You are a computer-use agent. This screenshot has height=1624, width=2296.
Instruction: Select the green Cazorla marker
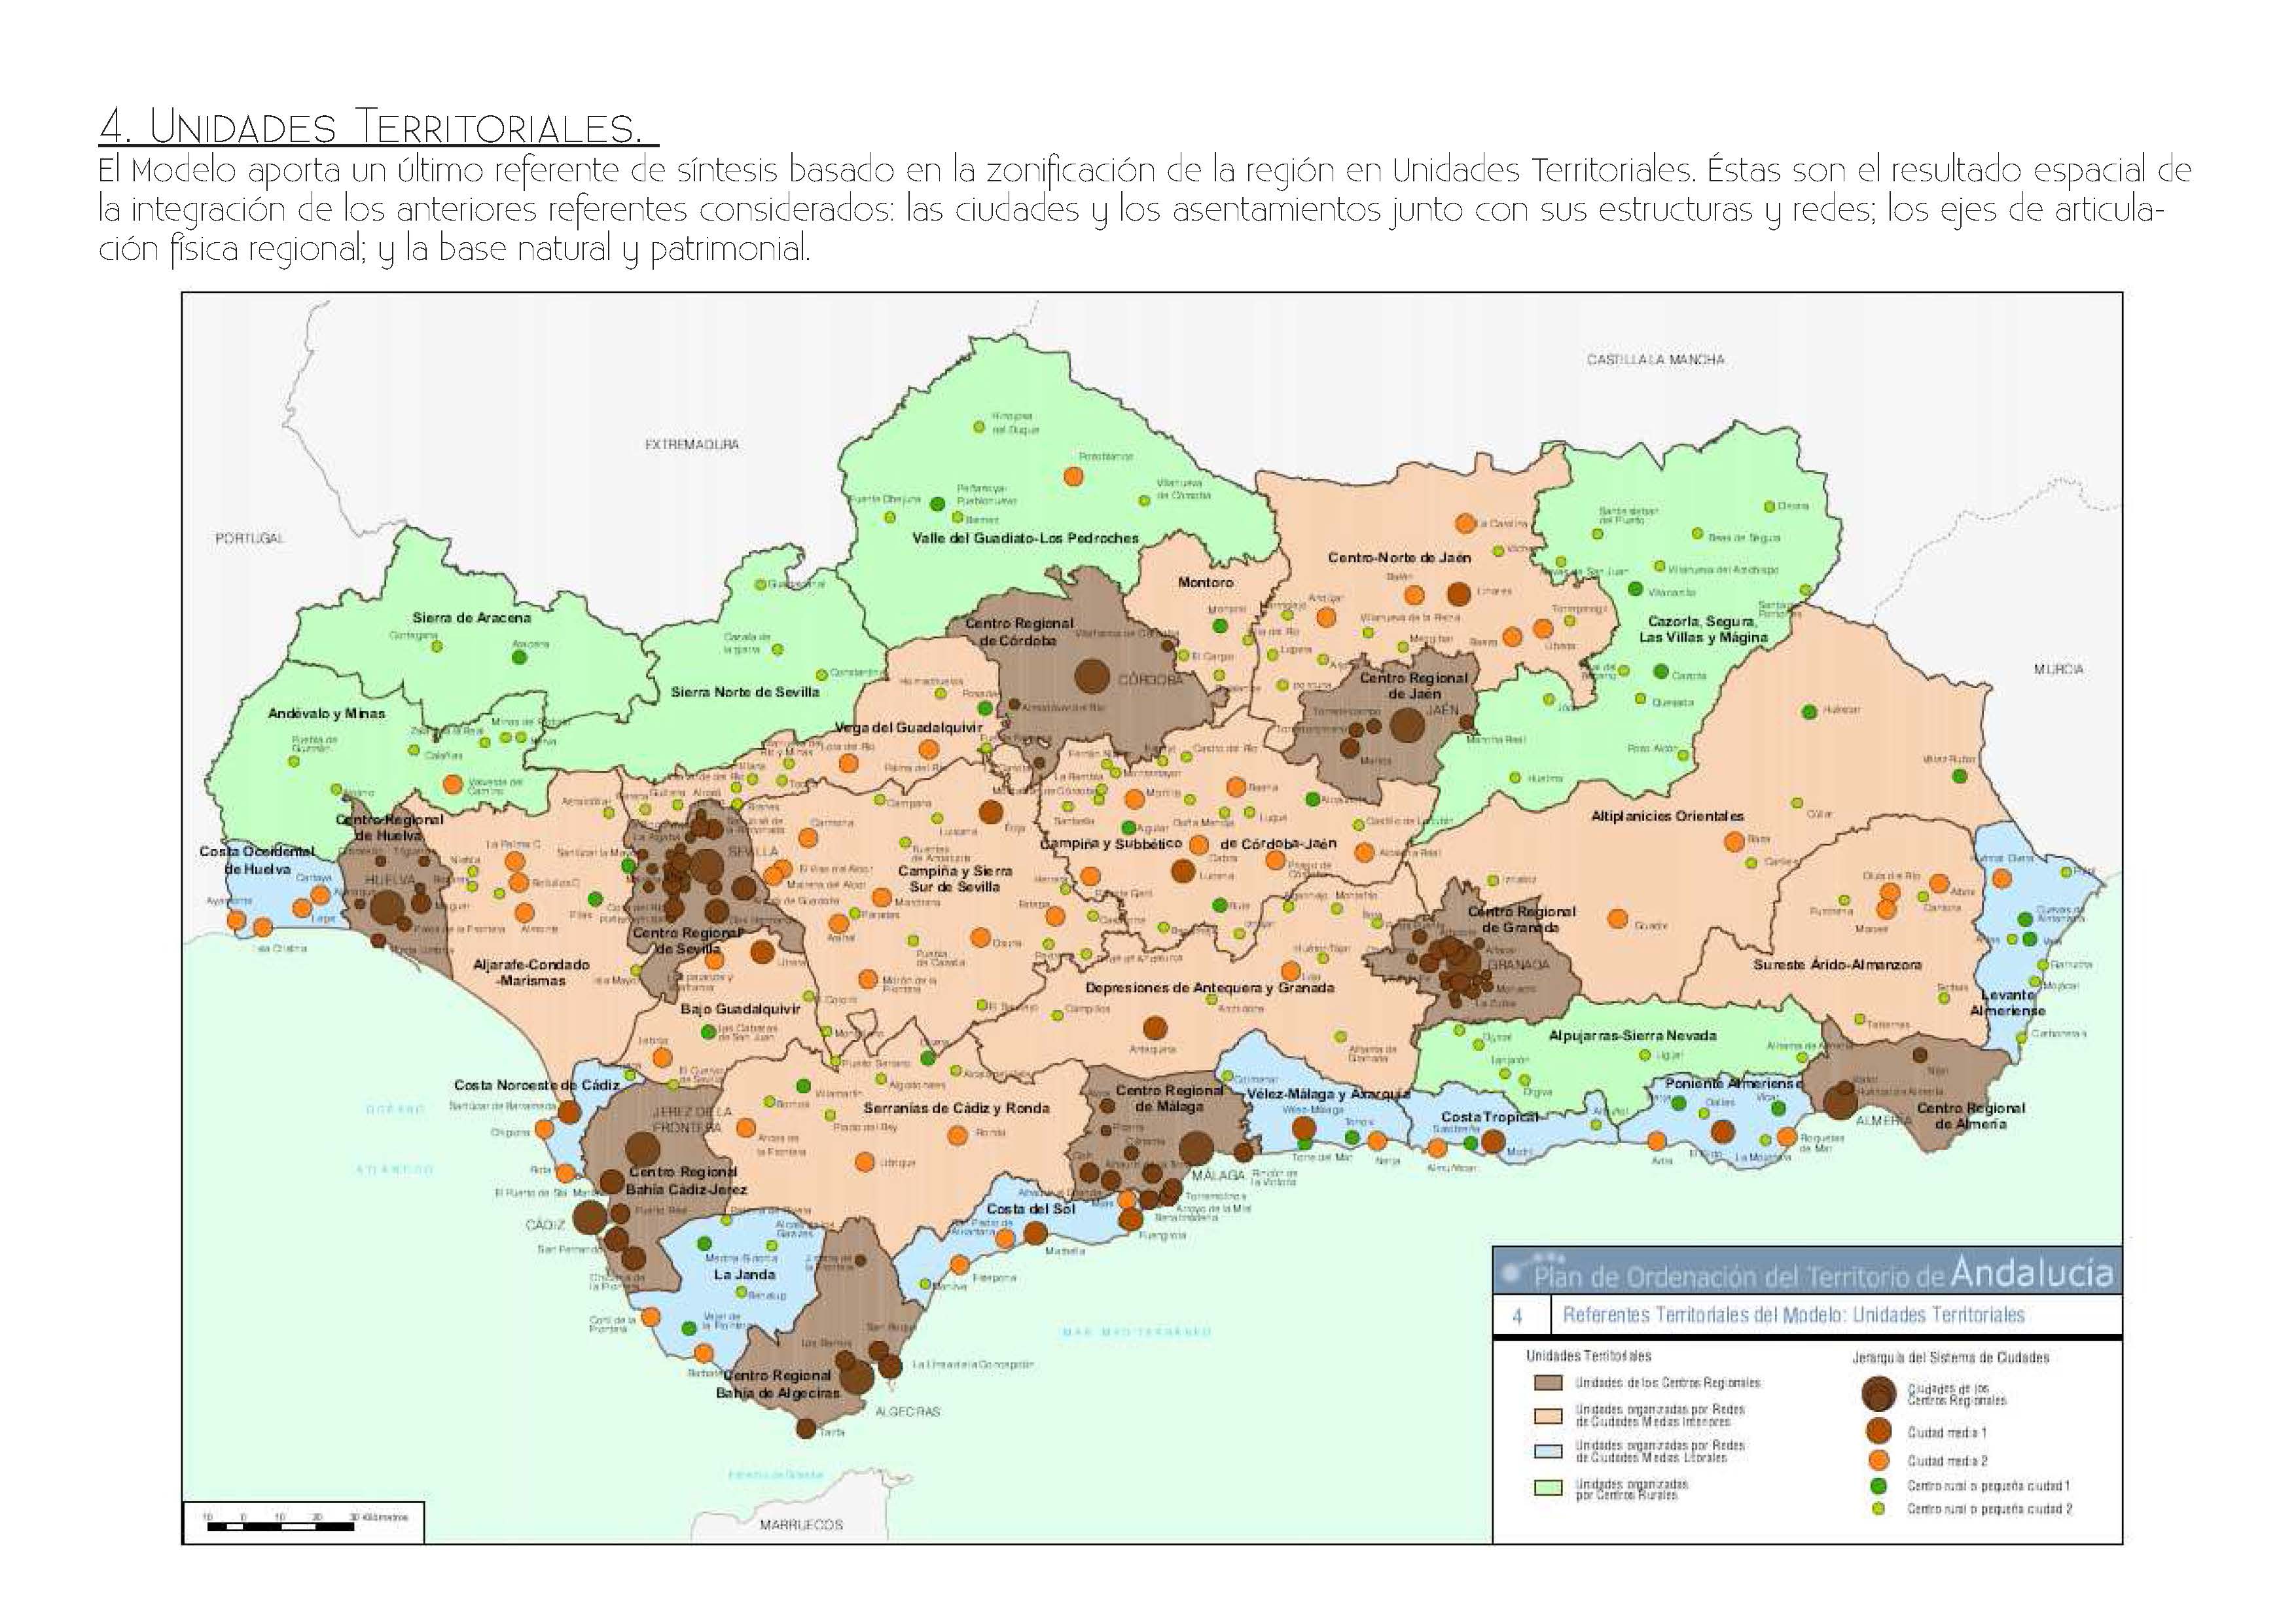1661,671
